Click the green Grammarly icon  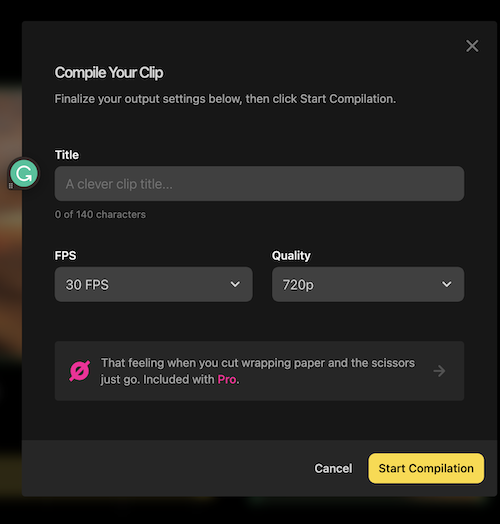pyautogui.click(x=24, y=173)
